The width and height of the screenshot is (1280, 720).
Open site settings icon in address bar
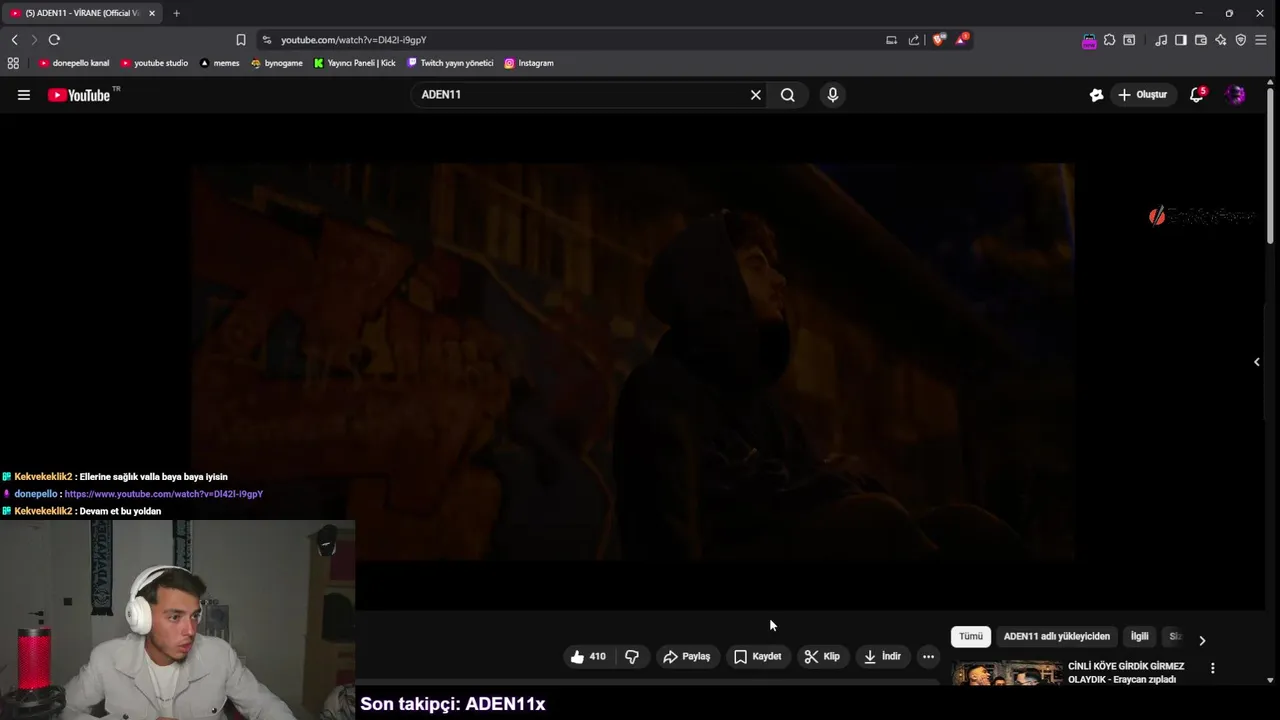(266, 40)
